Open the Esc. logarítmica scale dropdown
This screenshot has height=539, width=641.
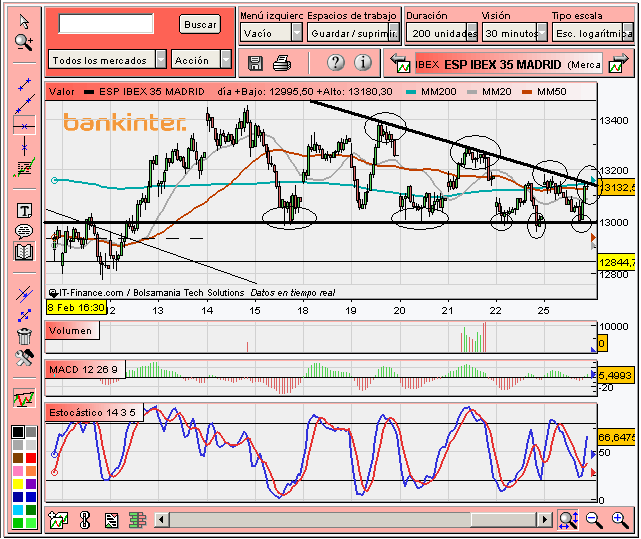pos(592,33)
